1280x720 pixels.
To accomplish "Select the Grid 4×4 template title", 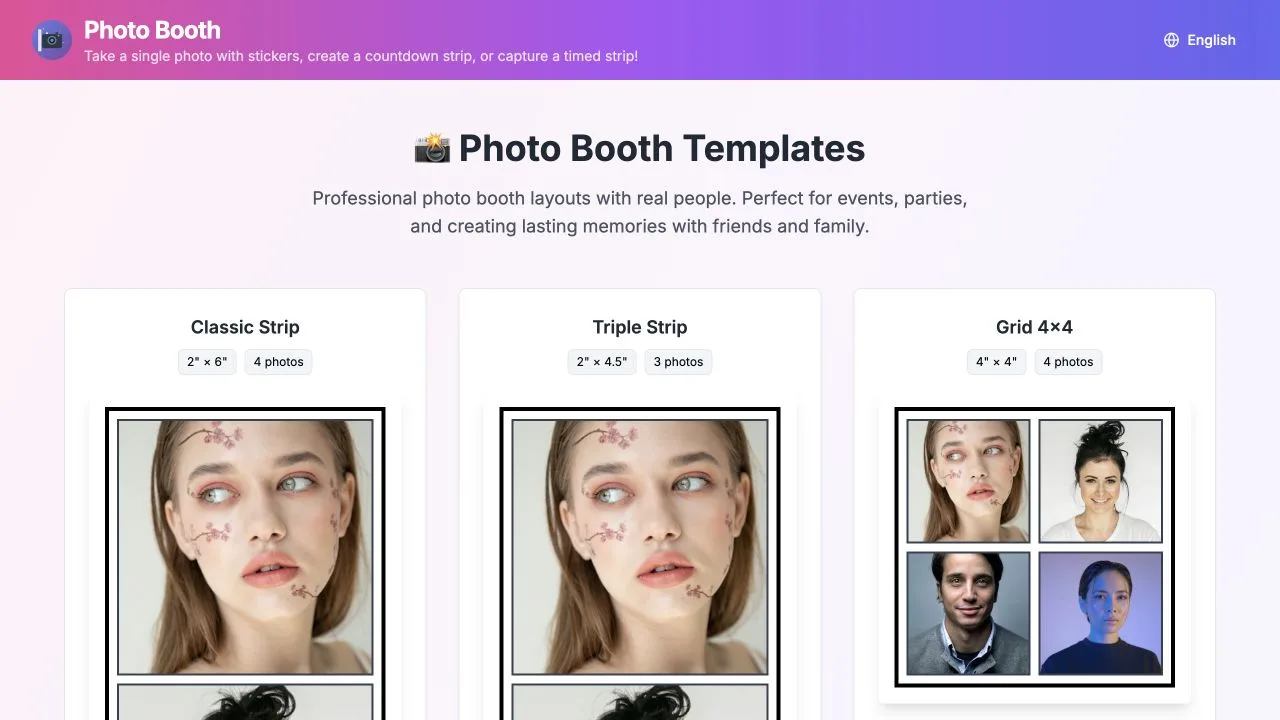I will (1034, 327).
